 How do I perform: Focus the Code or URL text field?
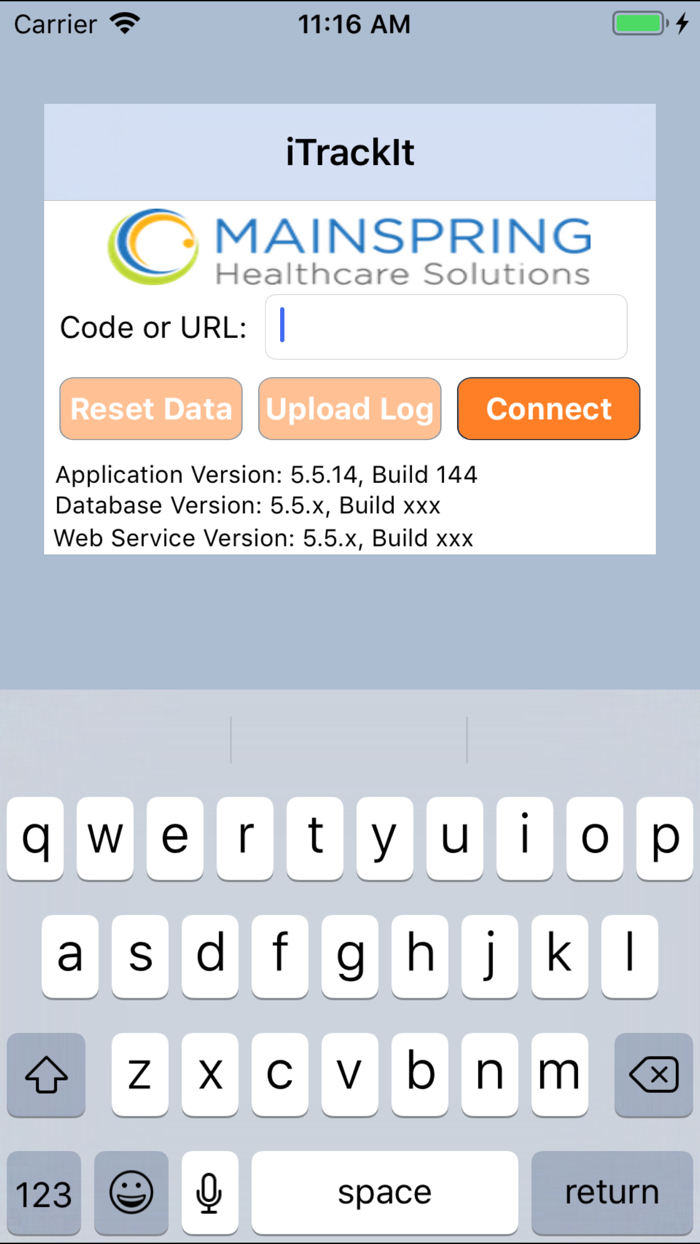tap(446, 327)
